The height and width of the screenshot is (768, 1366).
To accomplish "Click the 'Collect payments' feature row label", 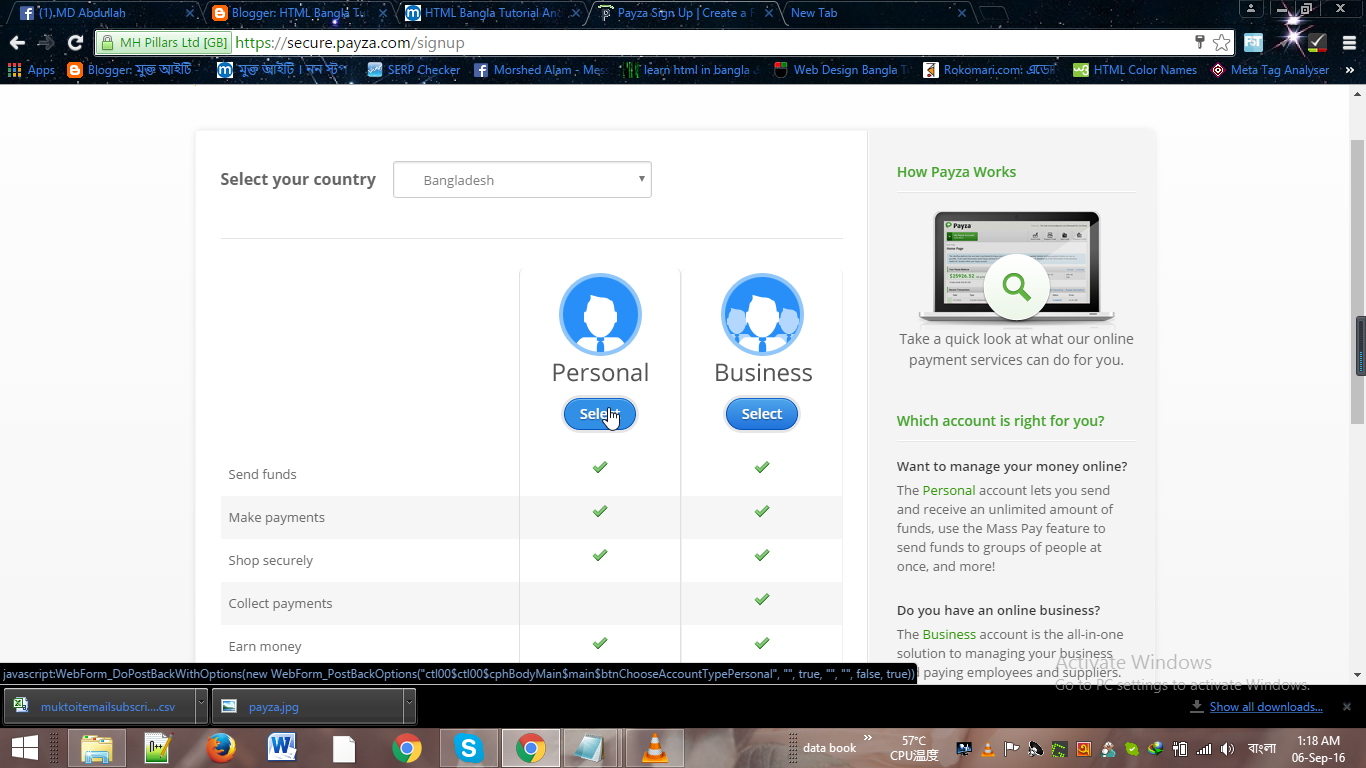I will [280, 603].
